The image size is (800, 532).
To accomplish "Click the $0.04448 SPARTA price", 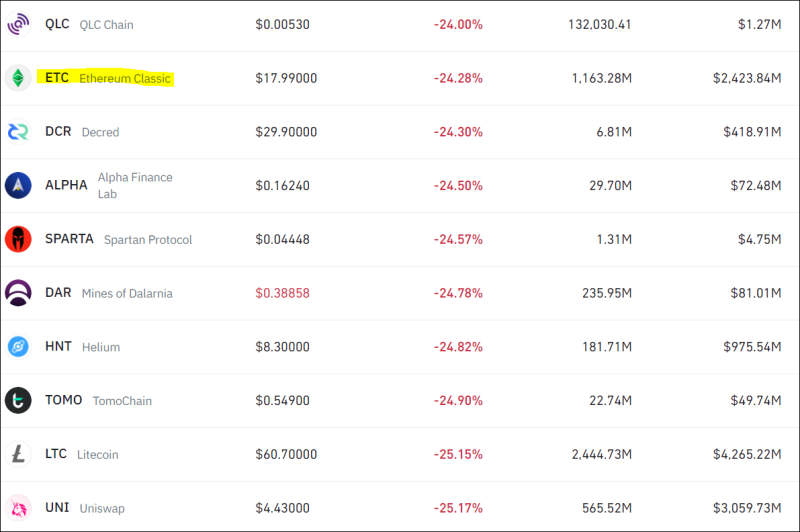I will pos(283,239).
